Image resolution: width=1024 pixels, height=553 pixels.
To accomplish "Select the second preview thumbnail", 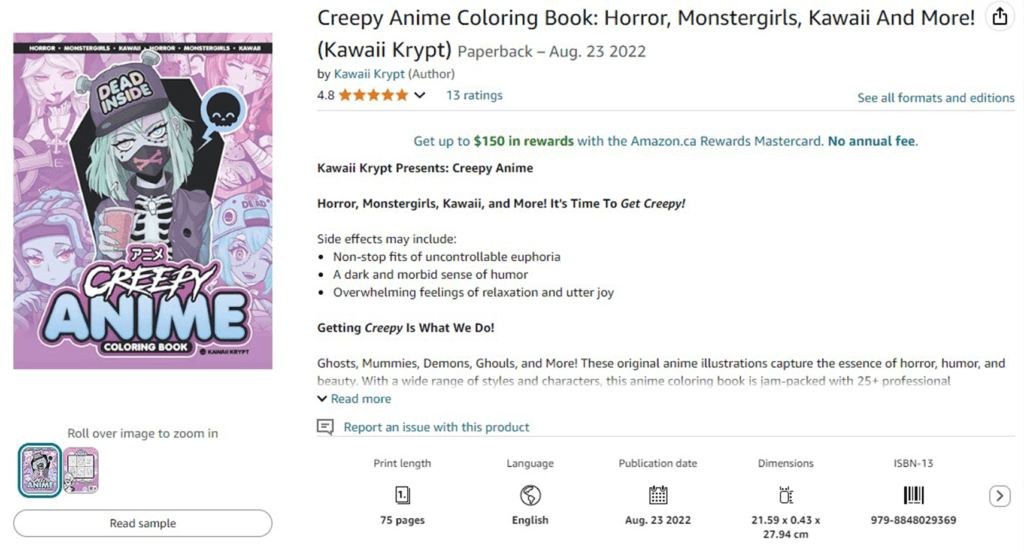I will (x=81, y=469).
